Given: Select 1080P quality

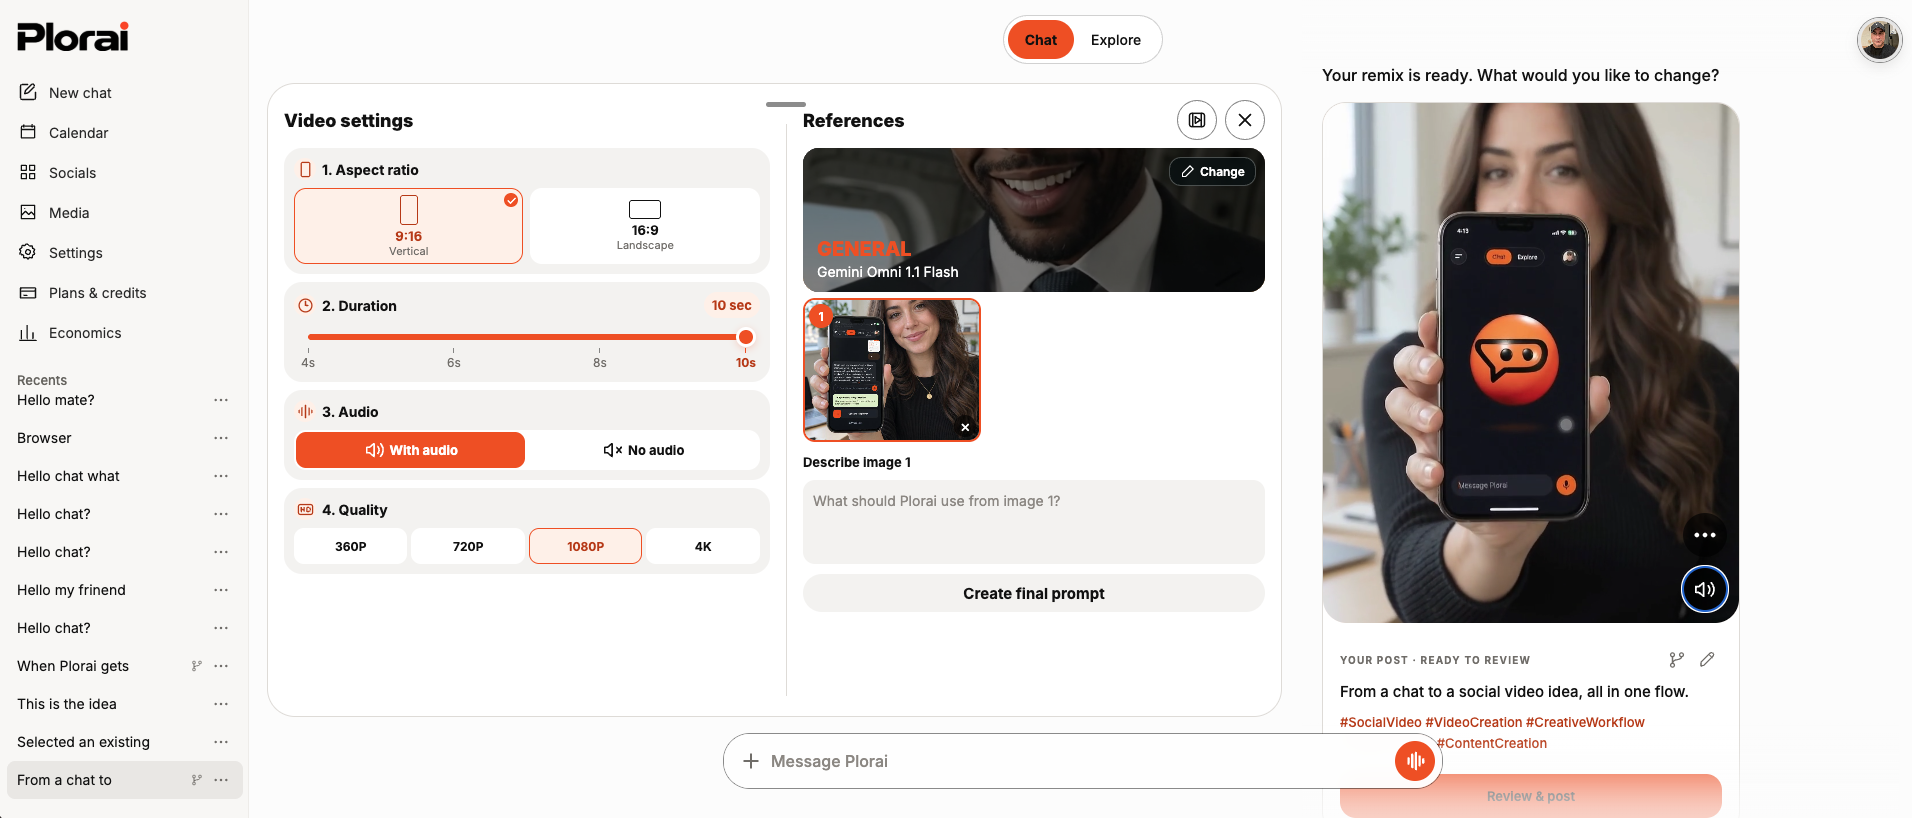Looking at the screenshot, I should (x=585, y=546).
